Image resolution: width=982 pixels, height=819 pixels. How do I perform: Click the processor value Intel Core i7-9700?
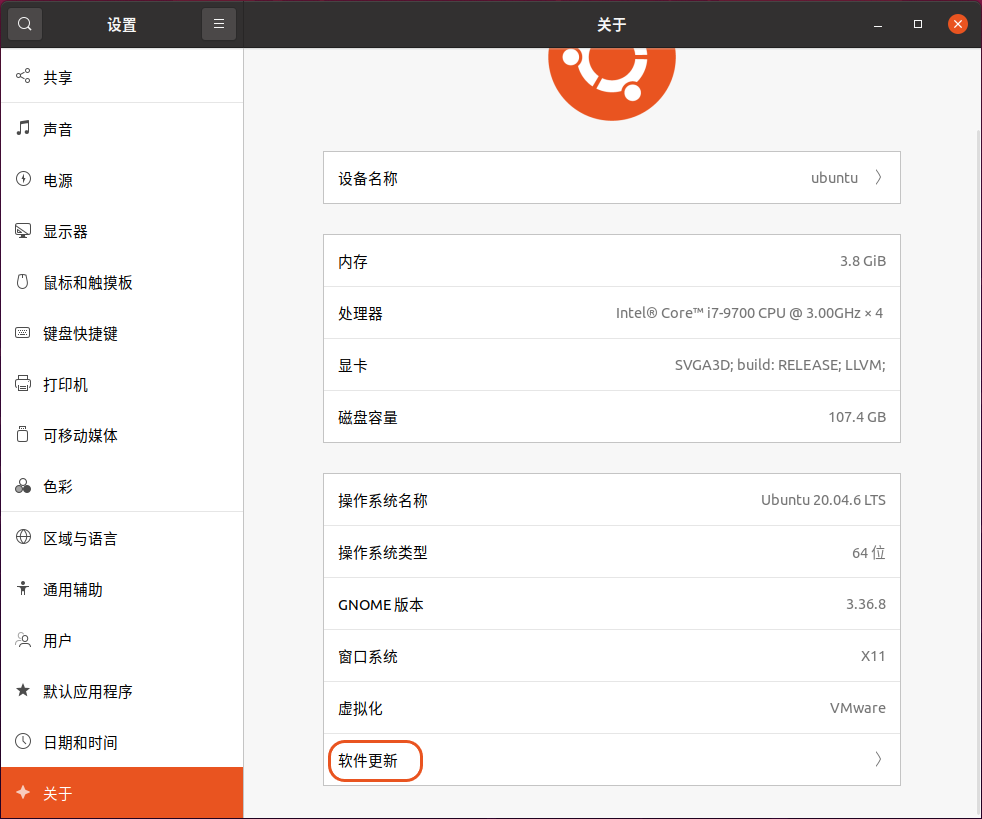[749, 313]
